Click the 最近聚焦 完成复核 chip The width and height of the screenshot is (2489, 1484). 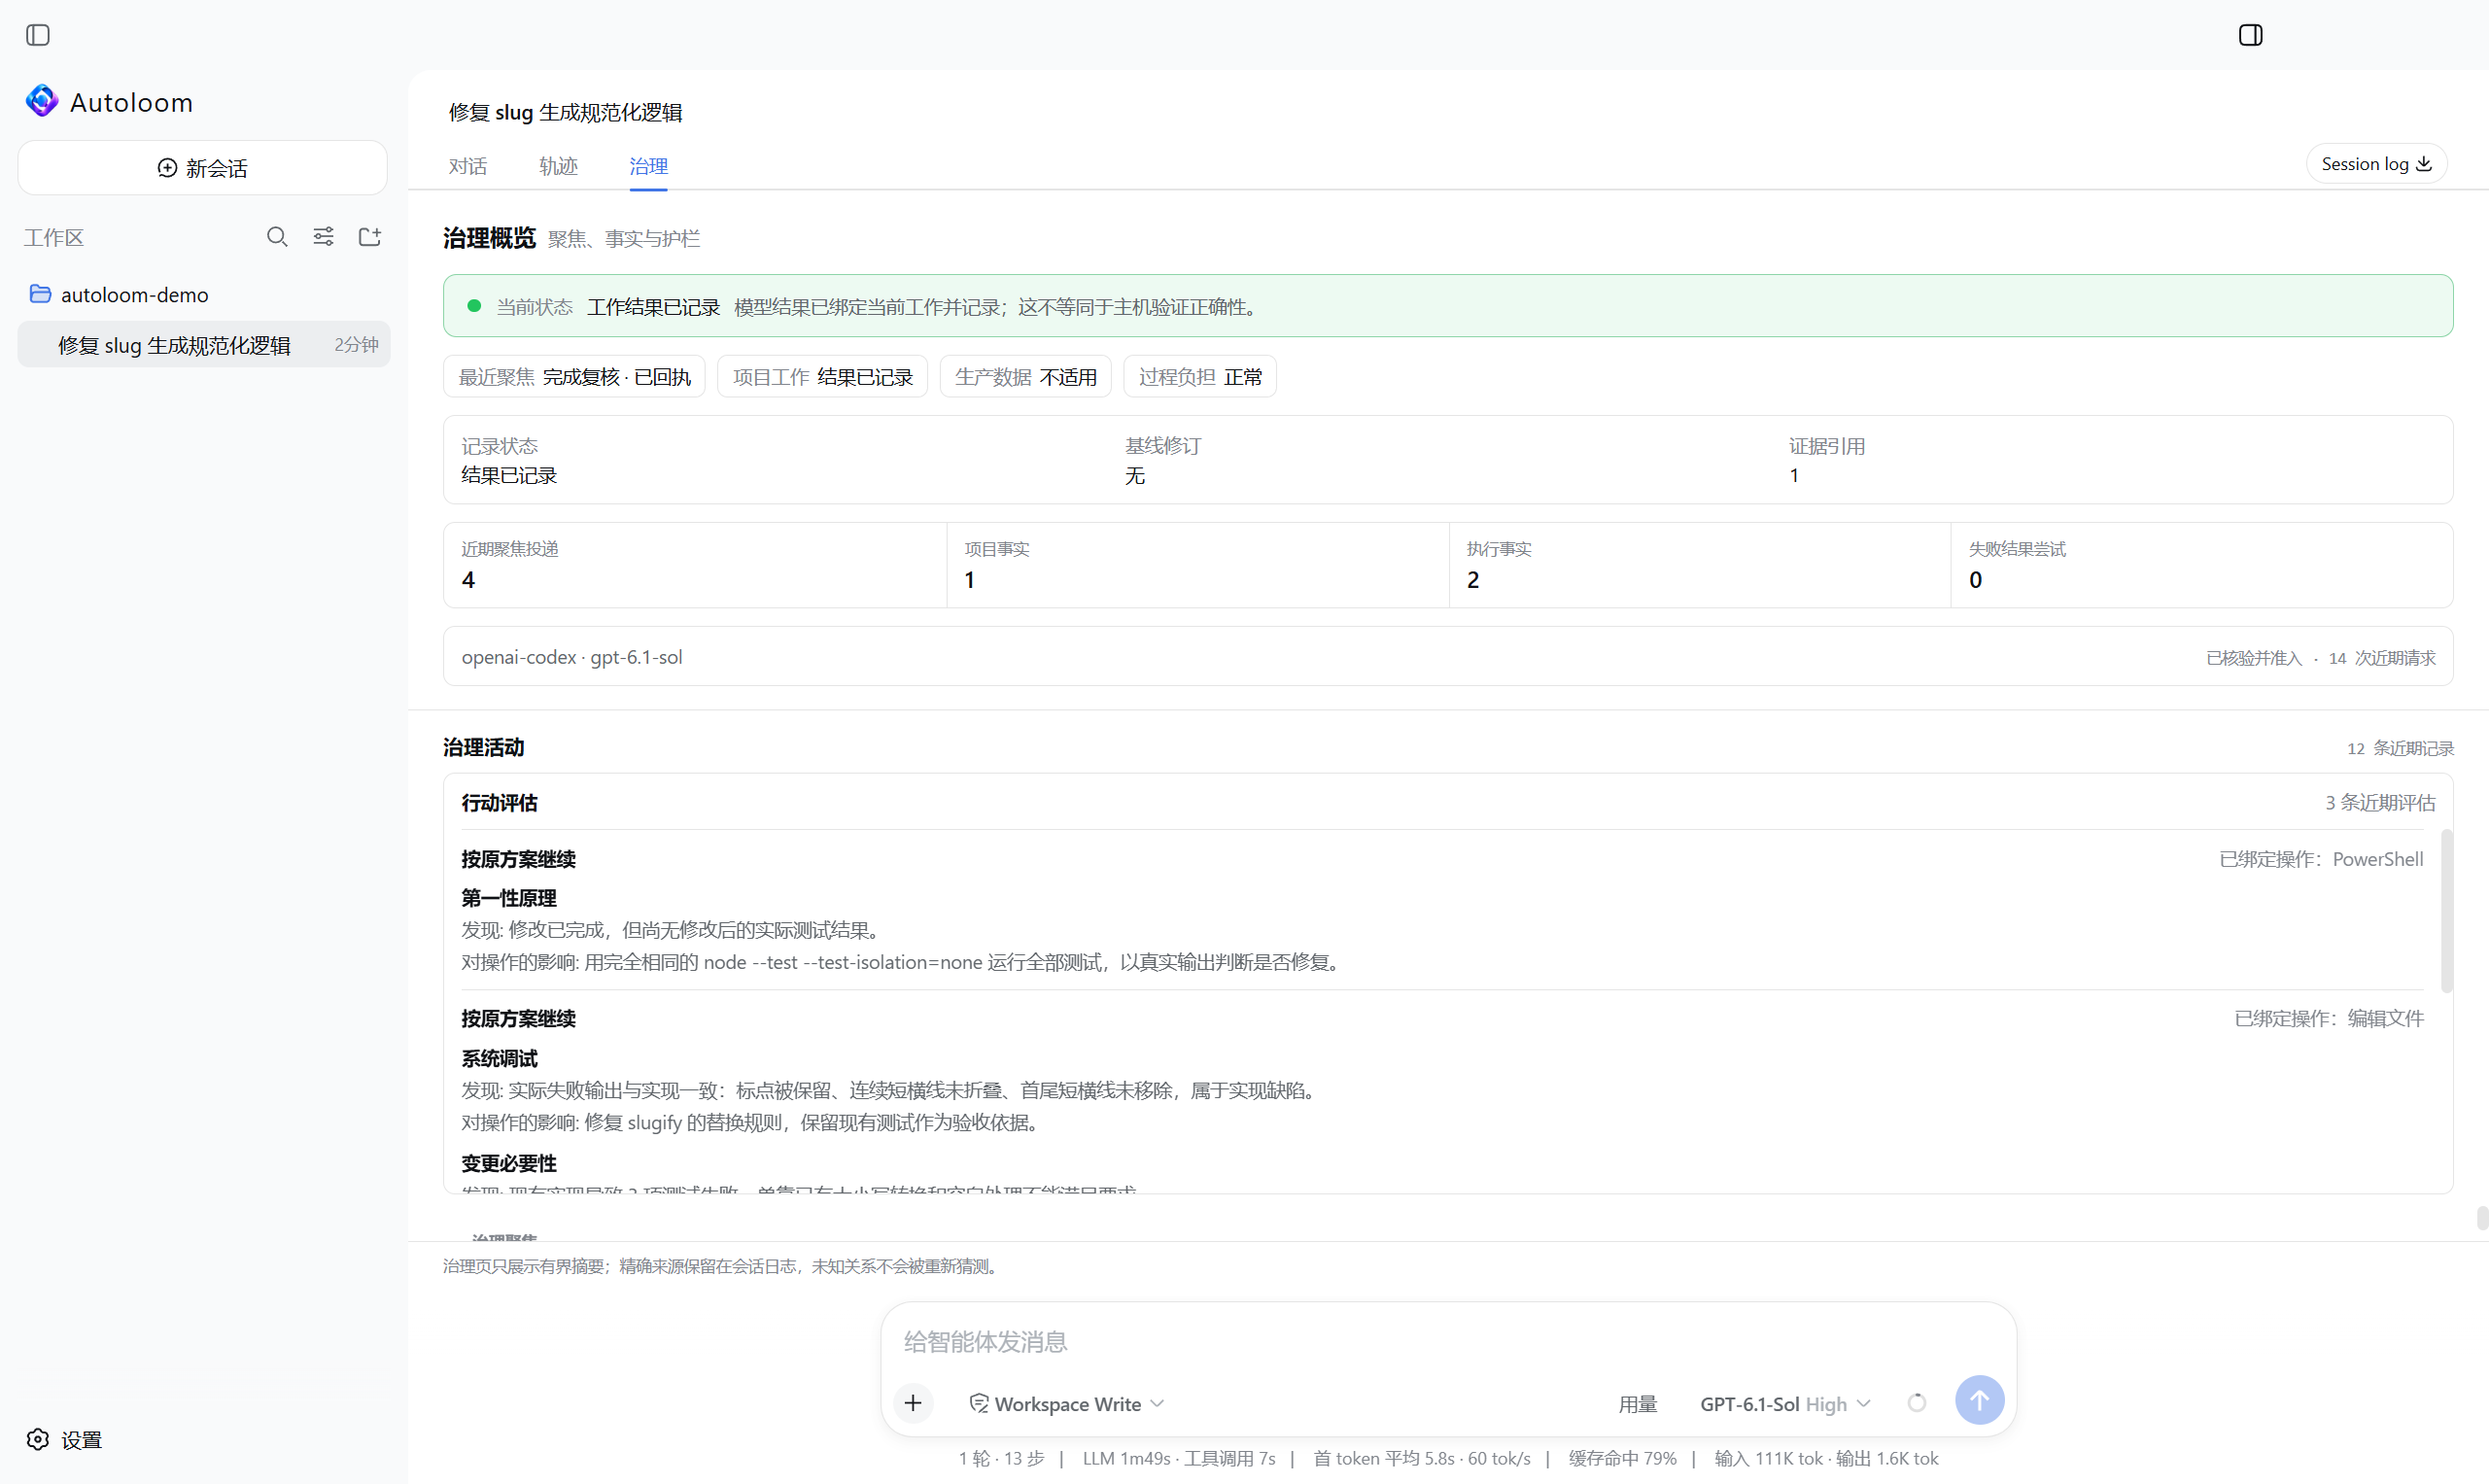574,377
